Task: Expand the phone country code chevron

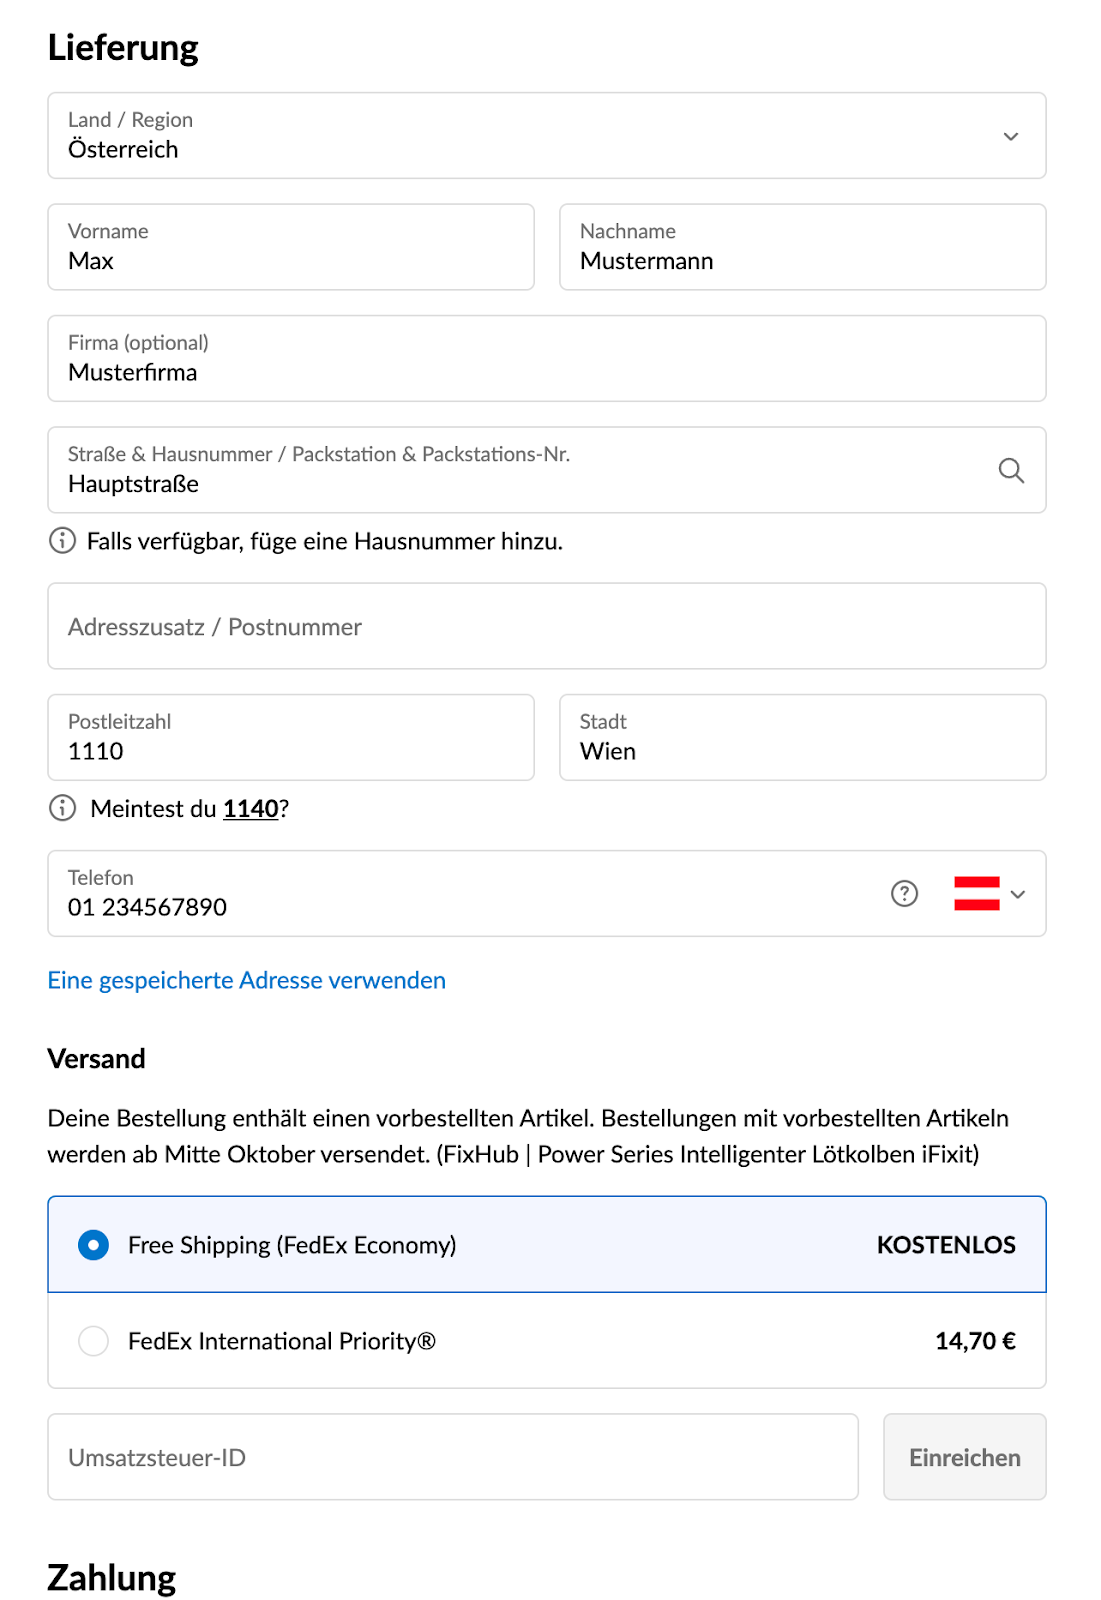Action: pyautogui.click(x=1018, y=894)
